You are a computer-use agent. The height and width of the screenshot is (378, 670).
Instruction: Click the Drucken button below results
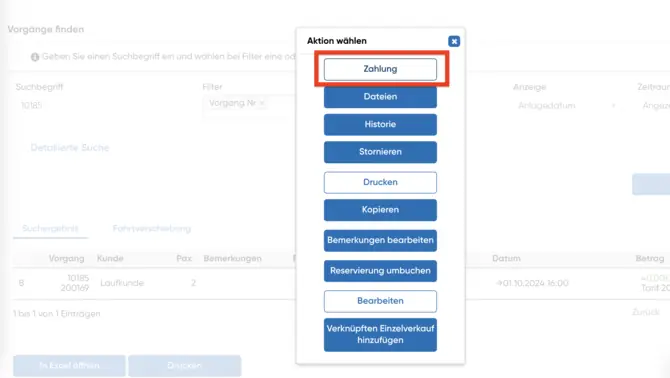pyautogui.click(x=185, y=366)
